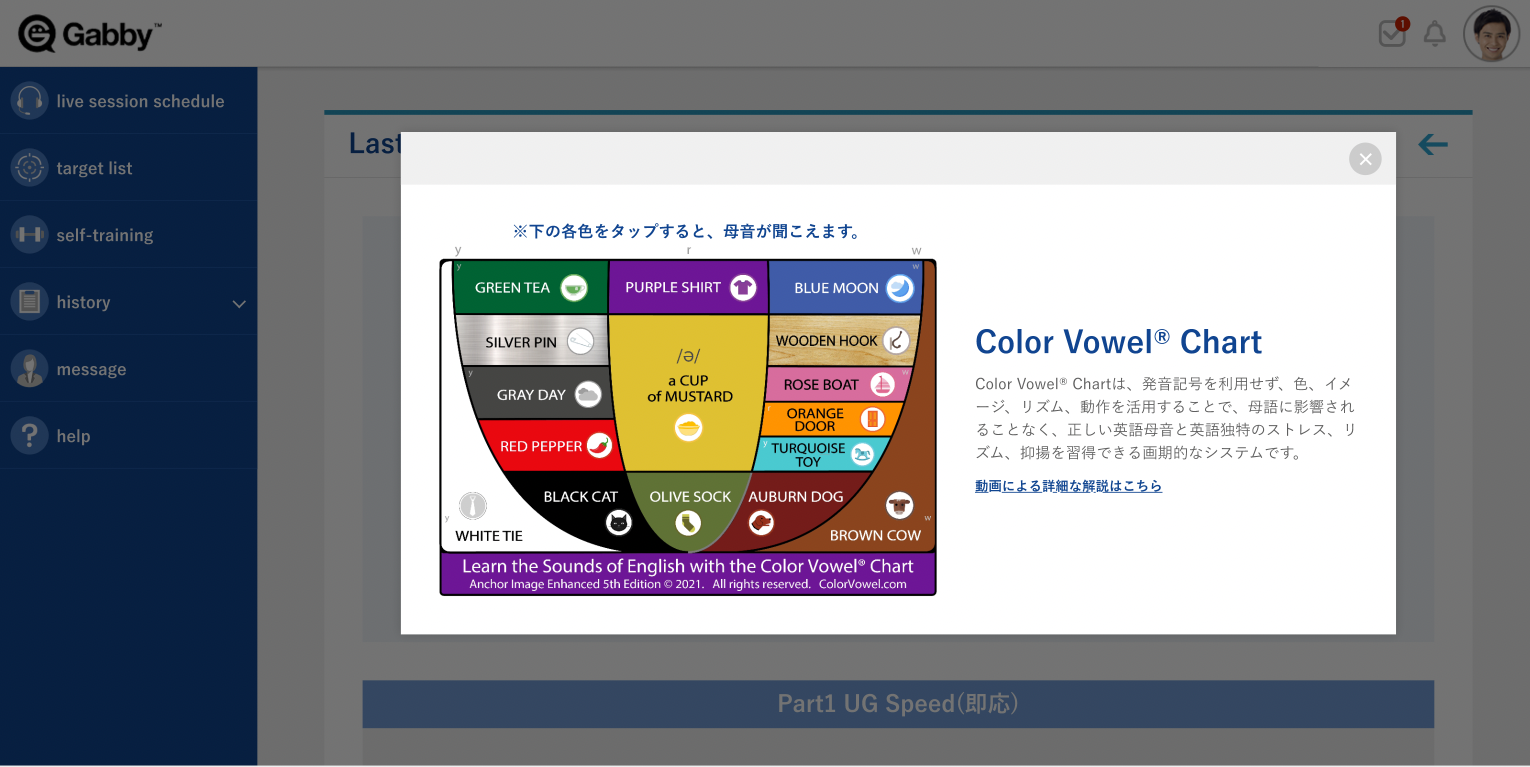Click the Color Vowel Chart heading
Viewport: 1530px width, 767px height.
pos(1118,342)
